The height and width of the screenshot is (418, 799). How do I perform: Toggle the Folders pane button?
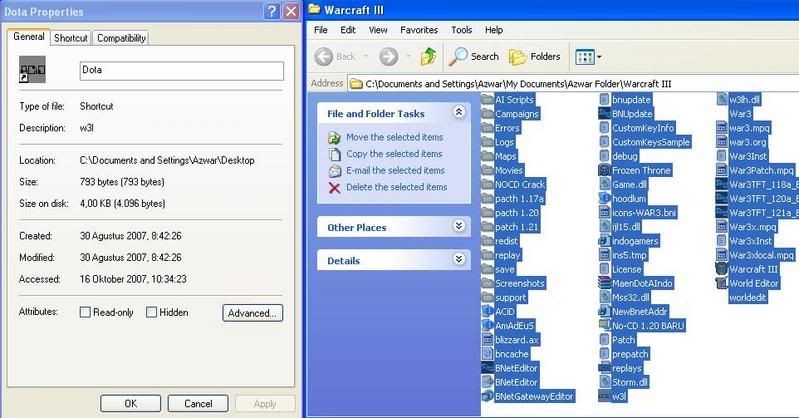(x=535, y=57)
